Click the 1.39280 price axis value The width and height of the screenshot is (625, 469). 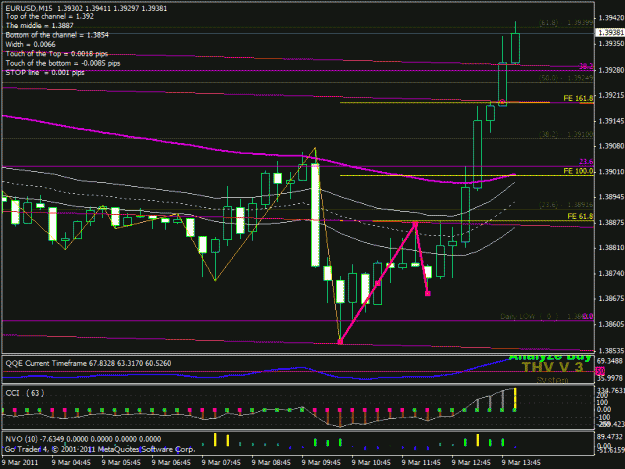click(611, 71)
